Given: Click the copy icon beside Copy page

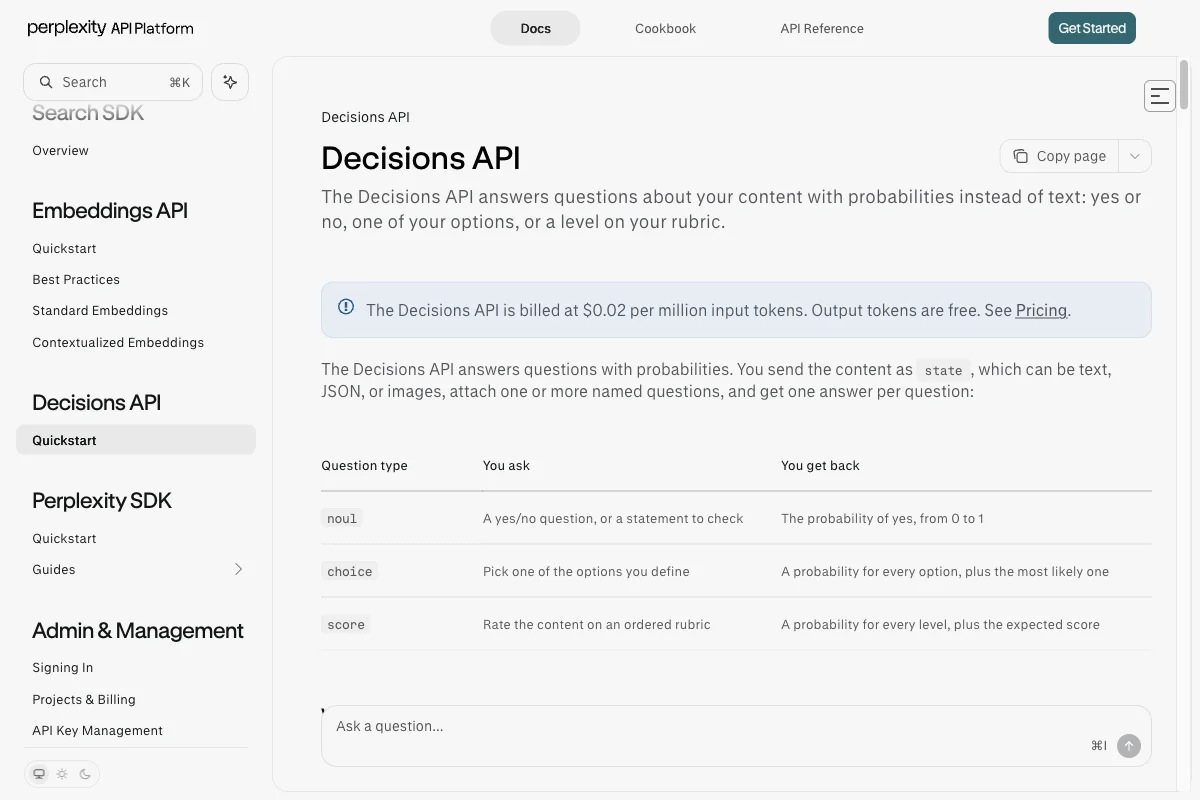Looking at the screenshot, I should pos(1020,156).
